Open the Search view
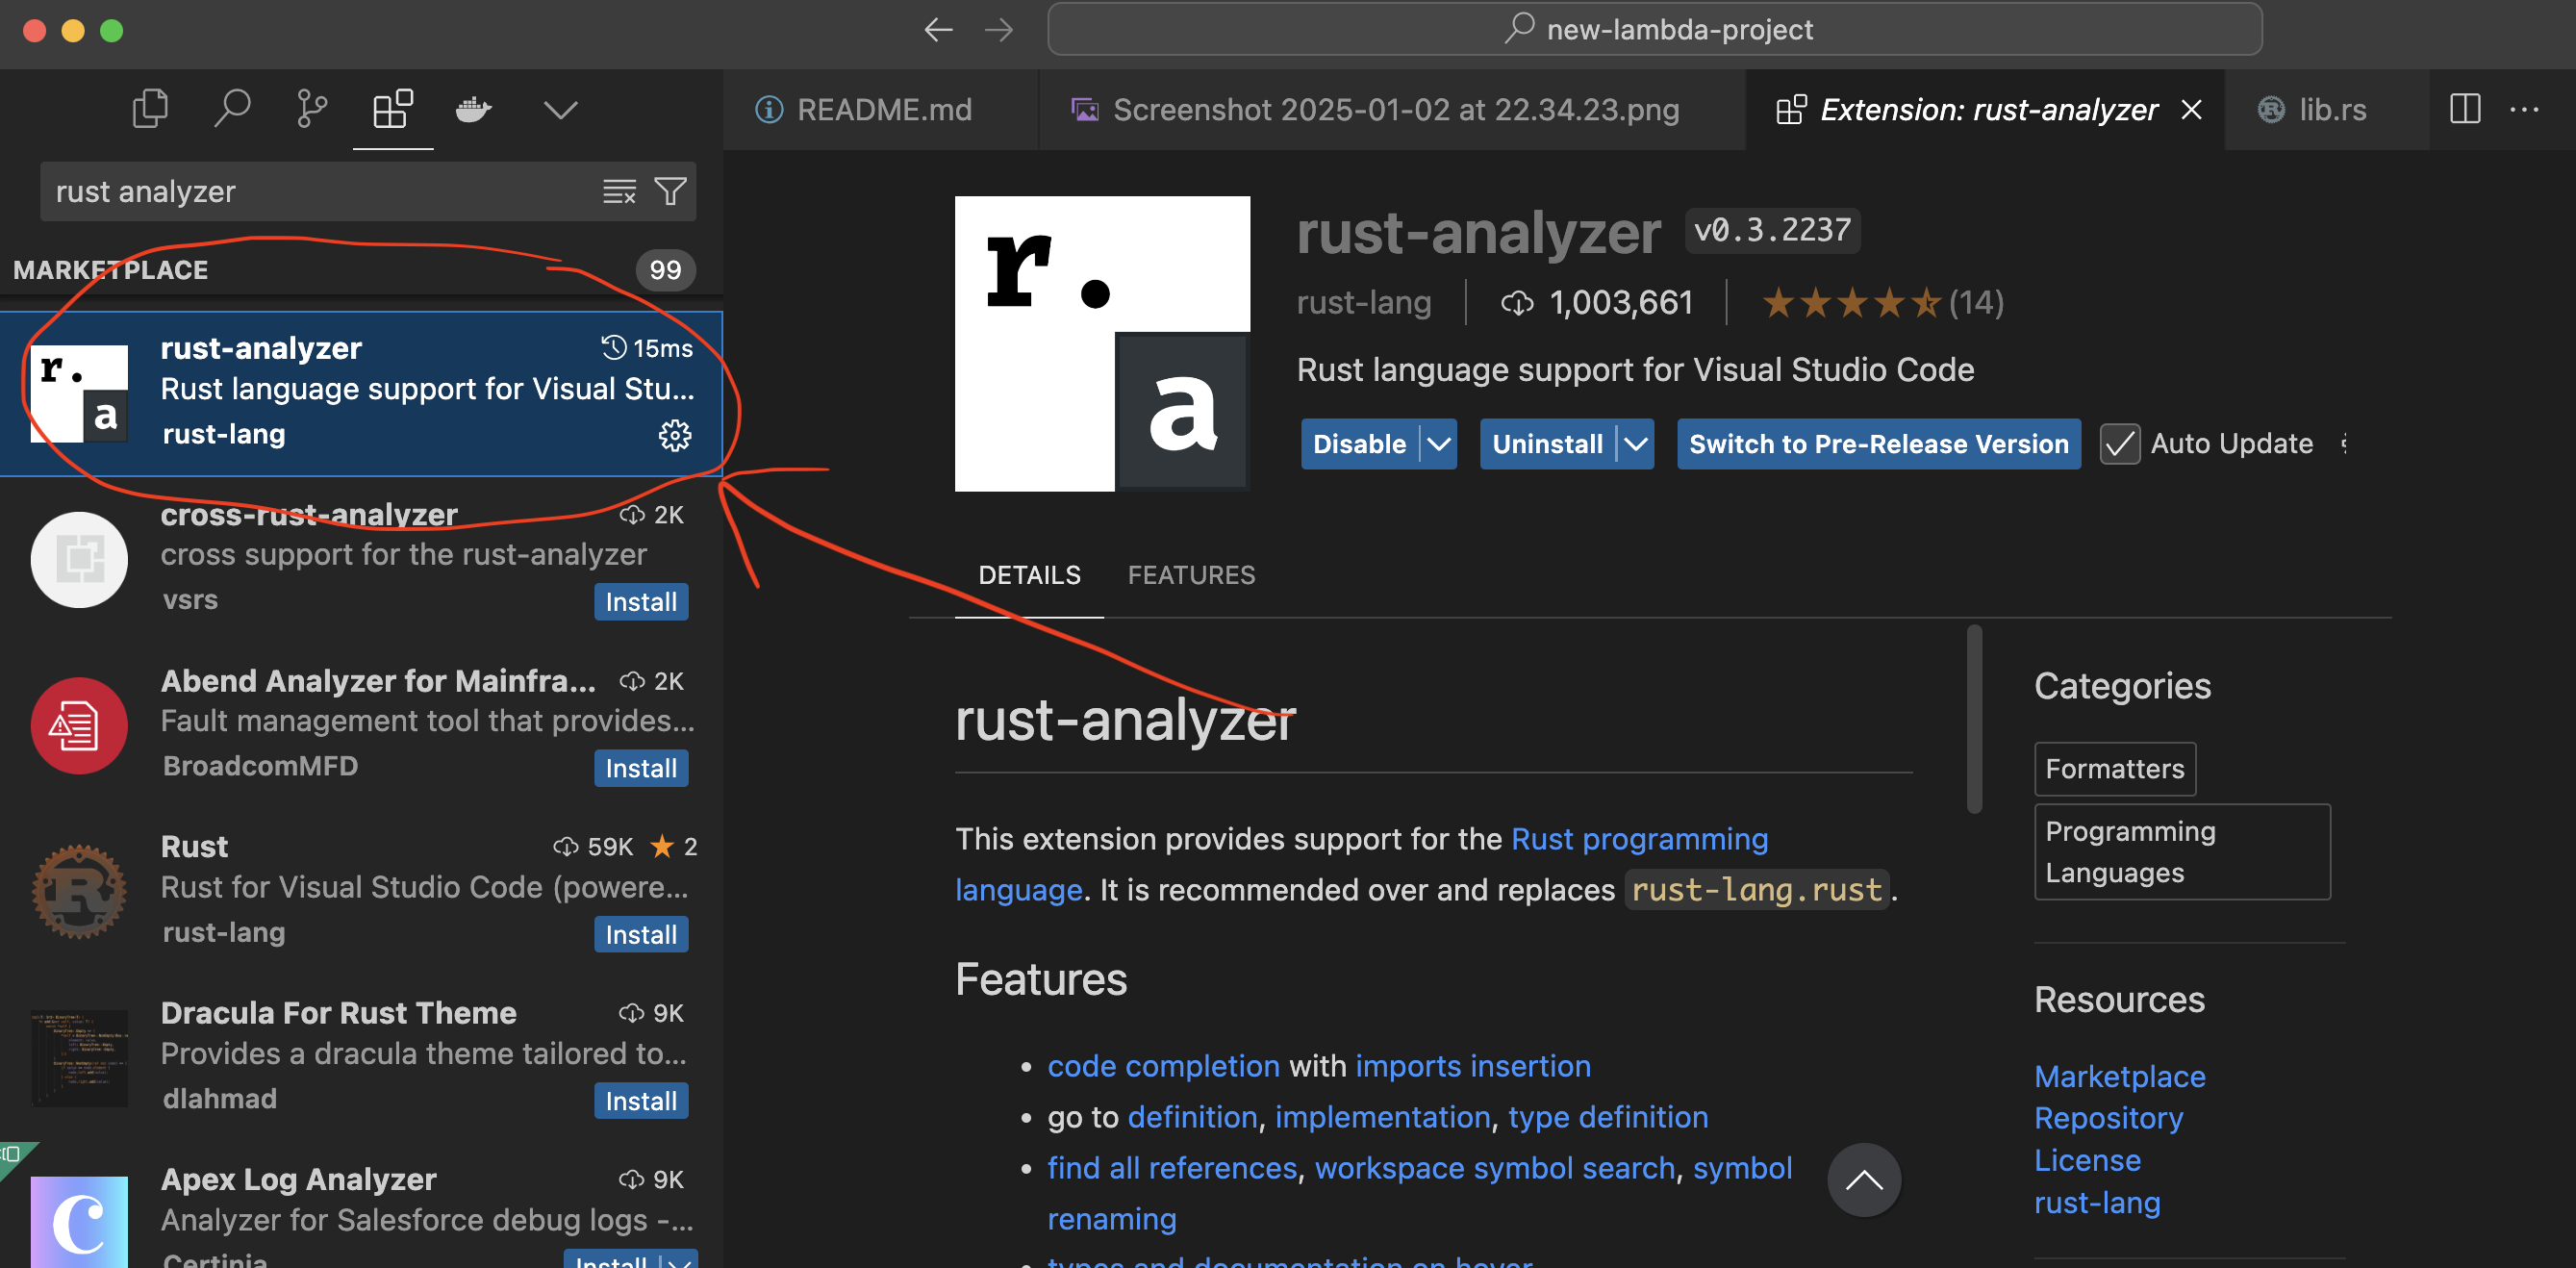 click(x=232, y=108)
